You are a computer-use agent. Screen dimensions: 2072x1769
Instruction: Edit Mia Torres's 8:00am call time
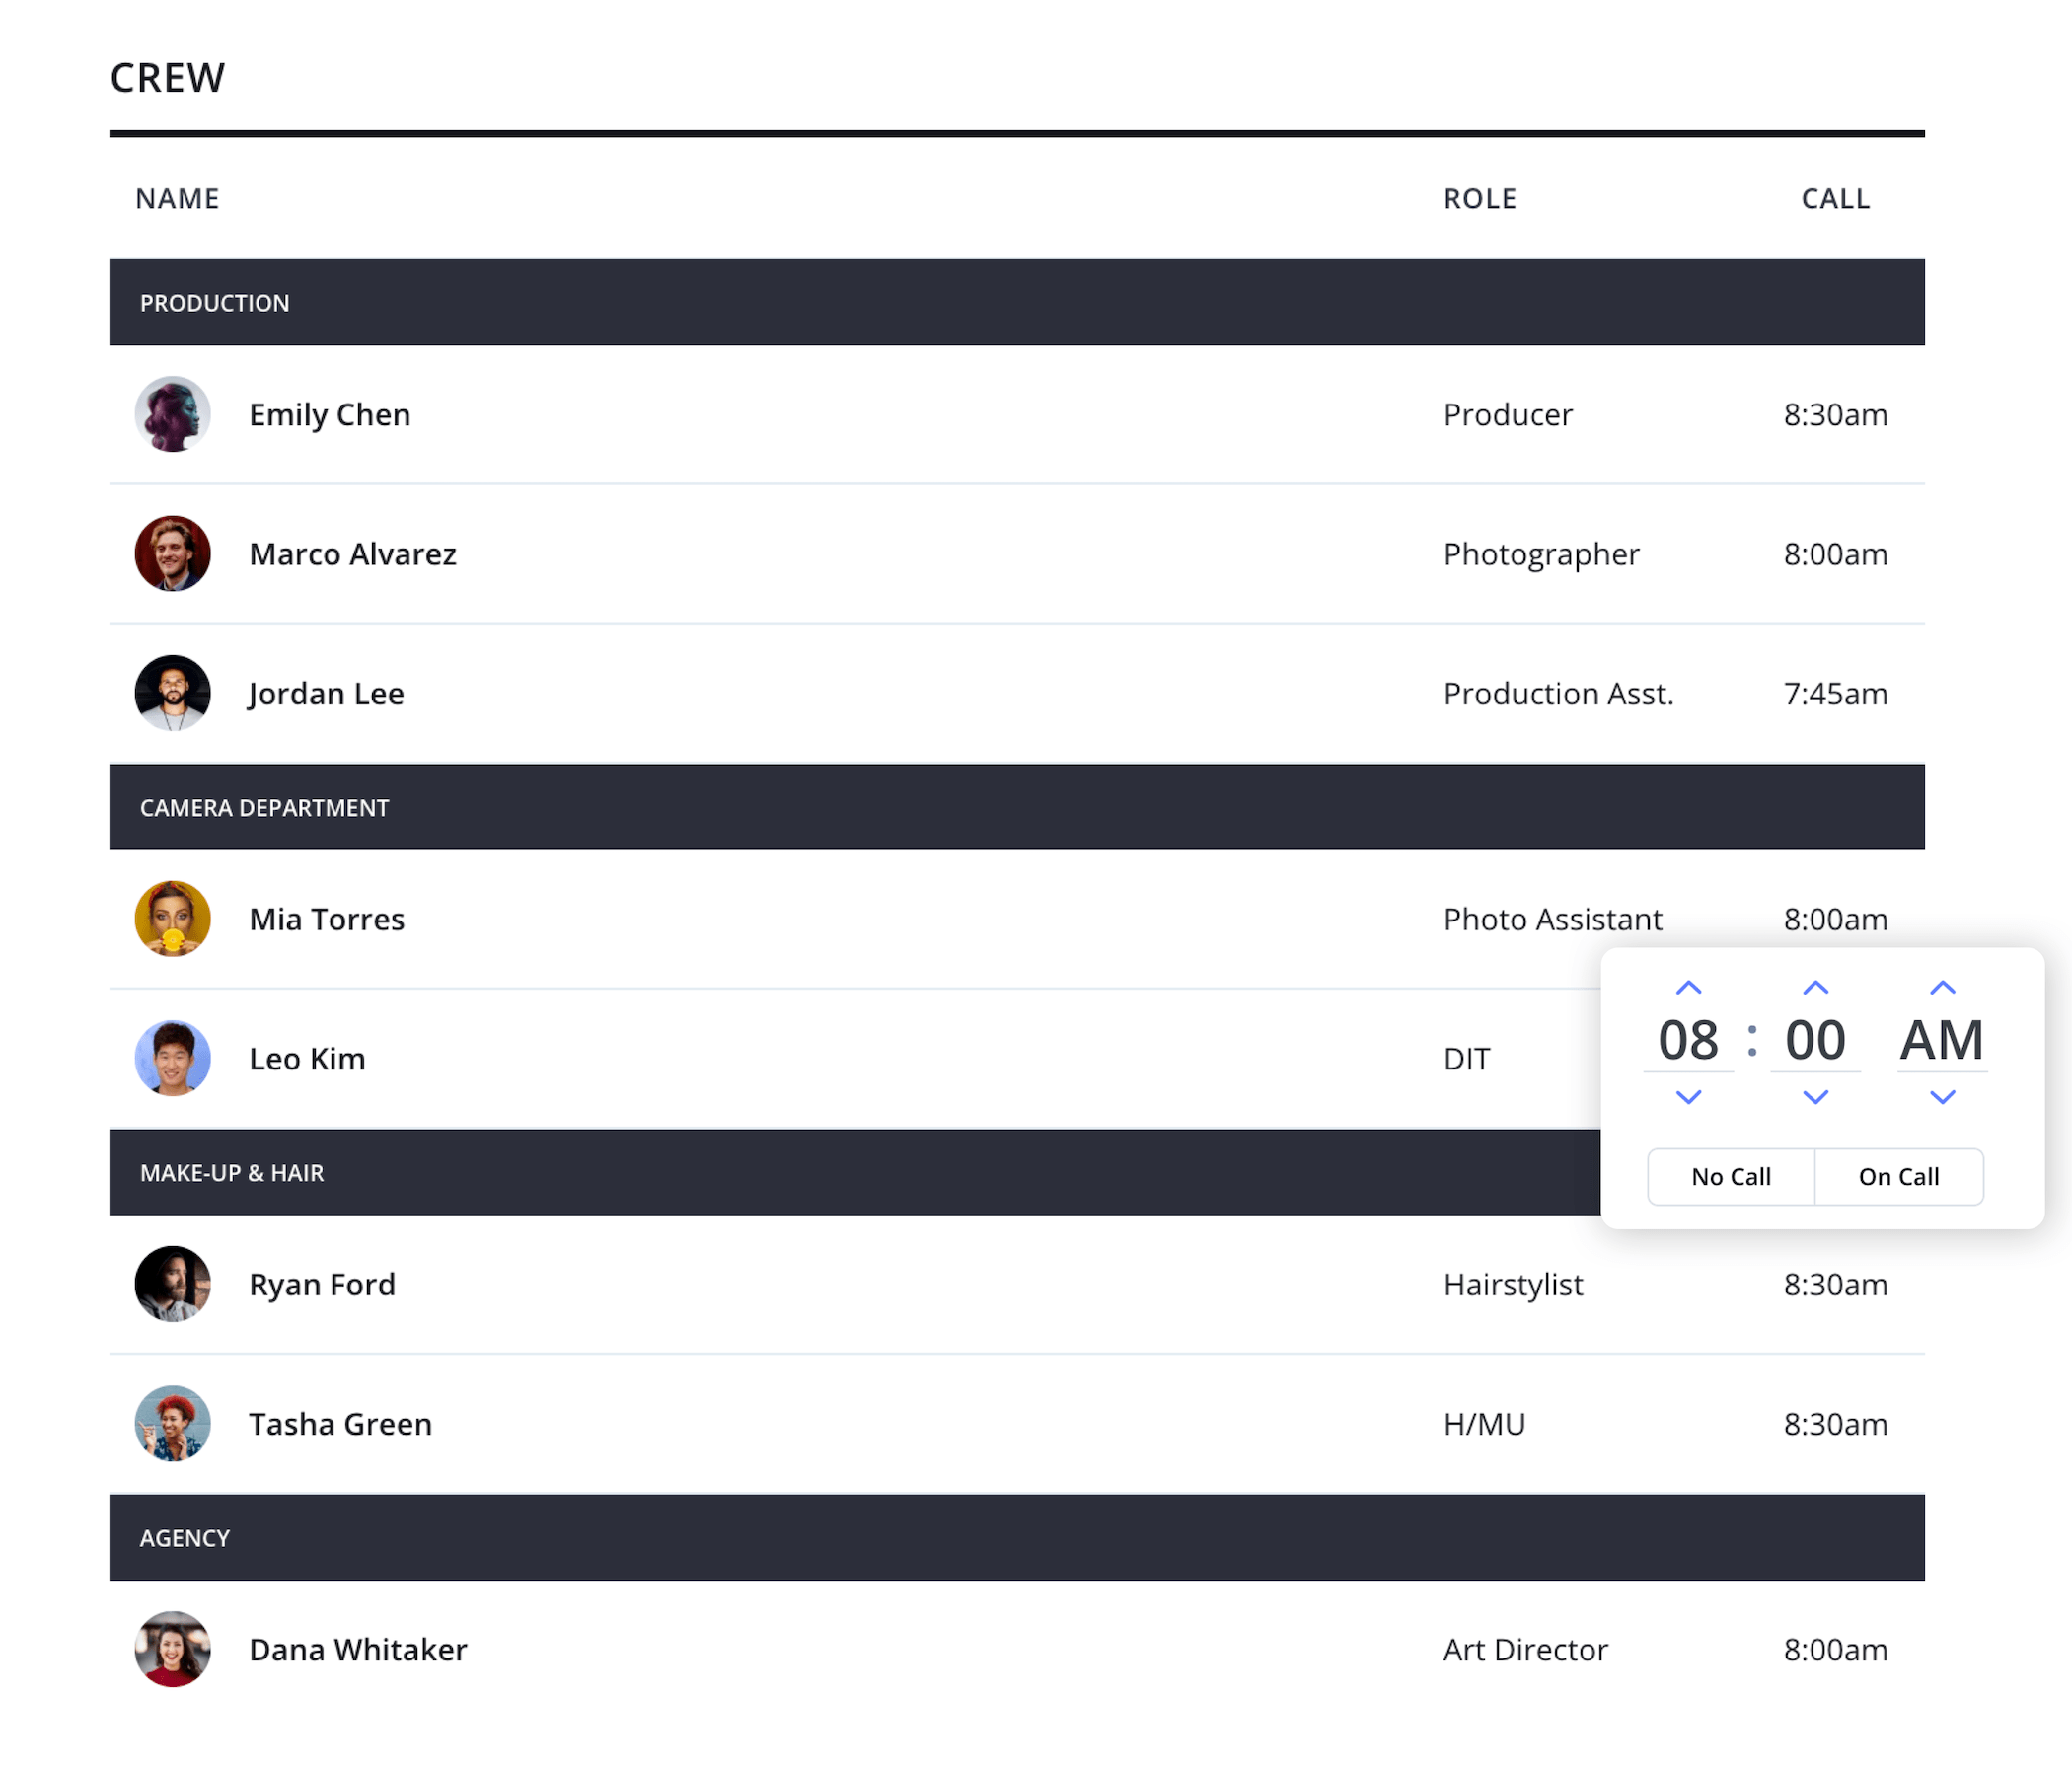1835,919
